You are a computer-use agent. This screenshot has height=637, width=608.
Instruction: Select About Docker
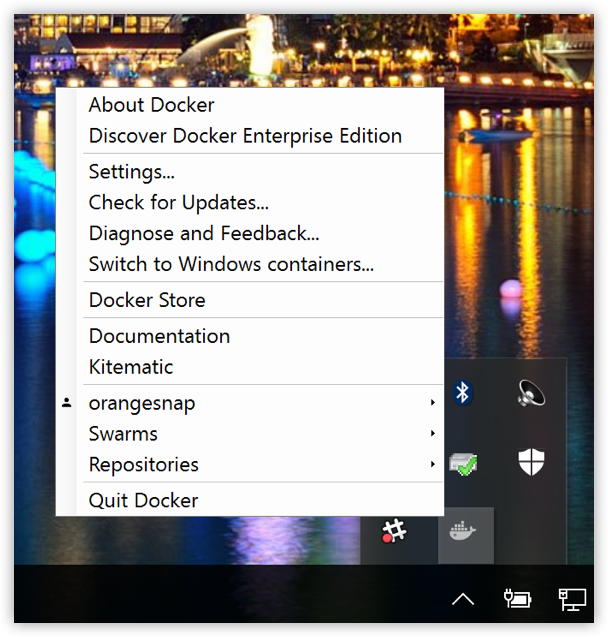point(152,105)
